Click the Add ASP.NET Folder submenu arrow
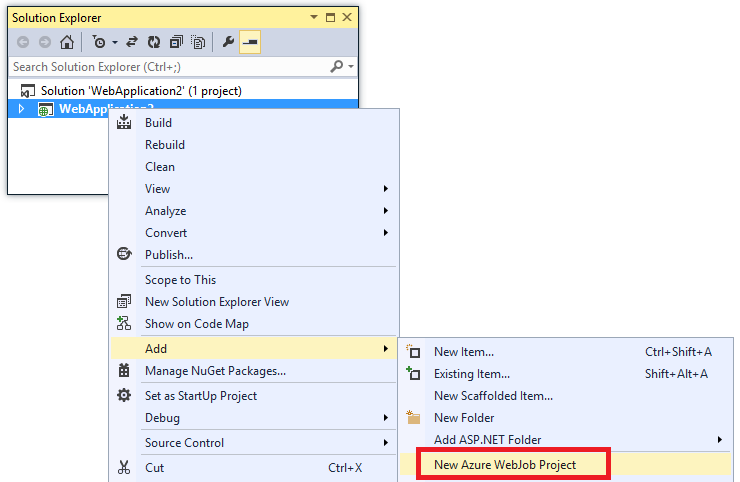Viewport: 740px width, 482px height. (720, 440)
